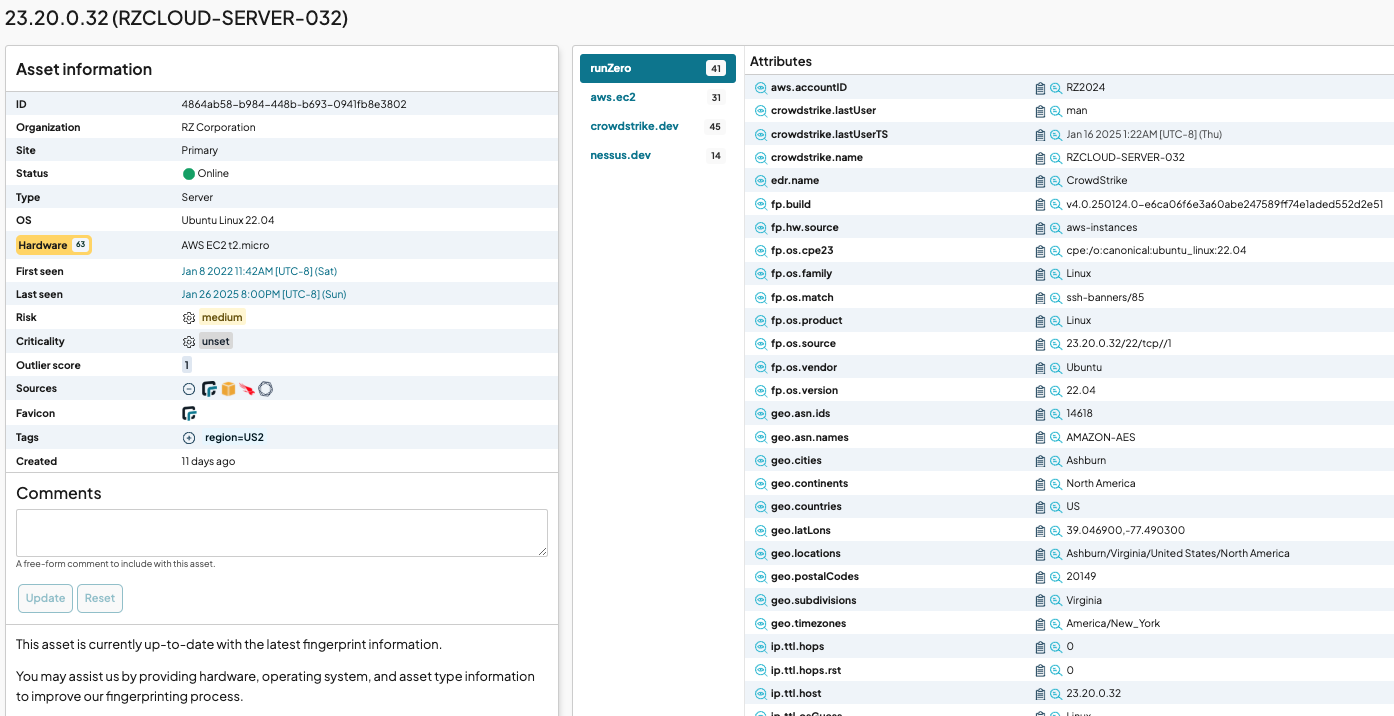Click the 23.20.0.32 (RZCLOUD-SERVER-032) page title
The image size is (1394, 716).
177,18
